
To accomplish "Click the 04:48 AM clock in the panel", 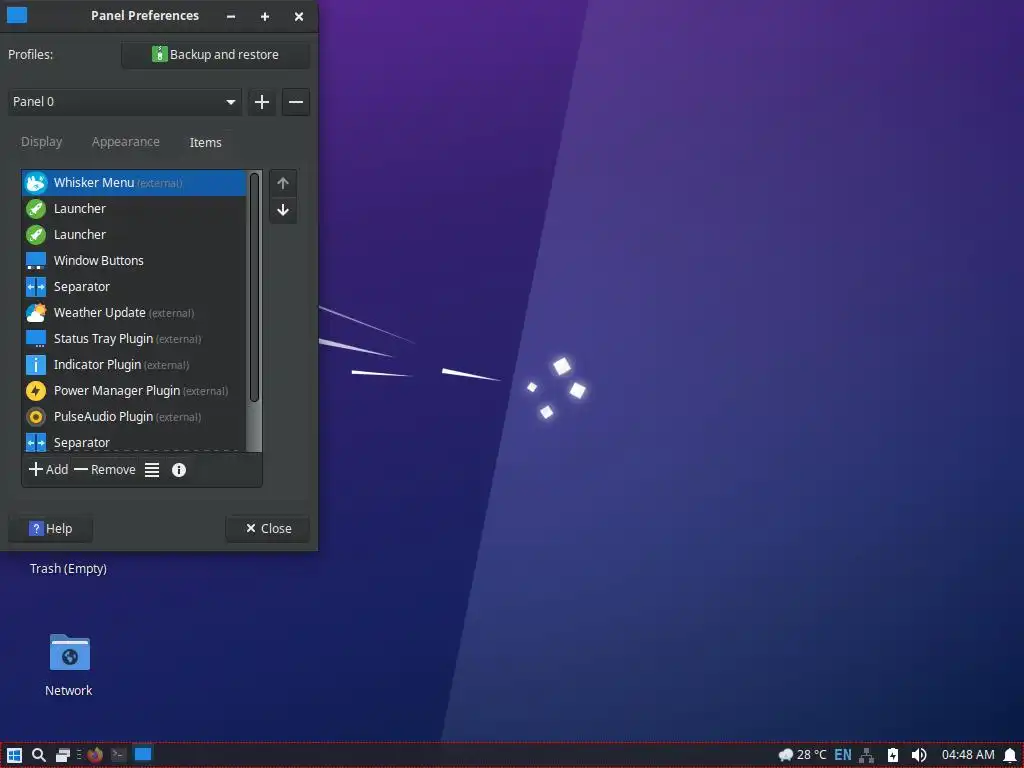I will tap(968, 756).
